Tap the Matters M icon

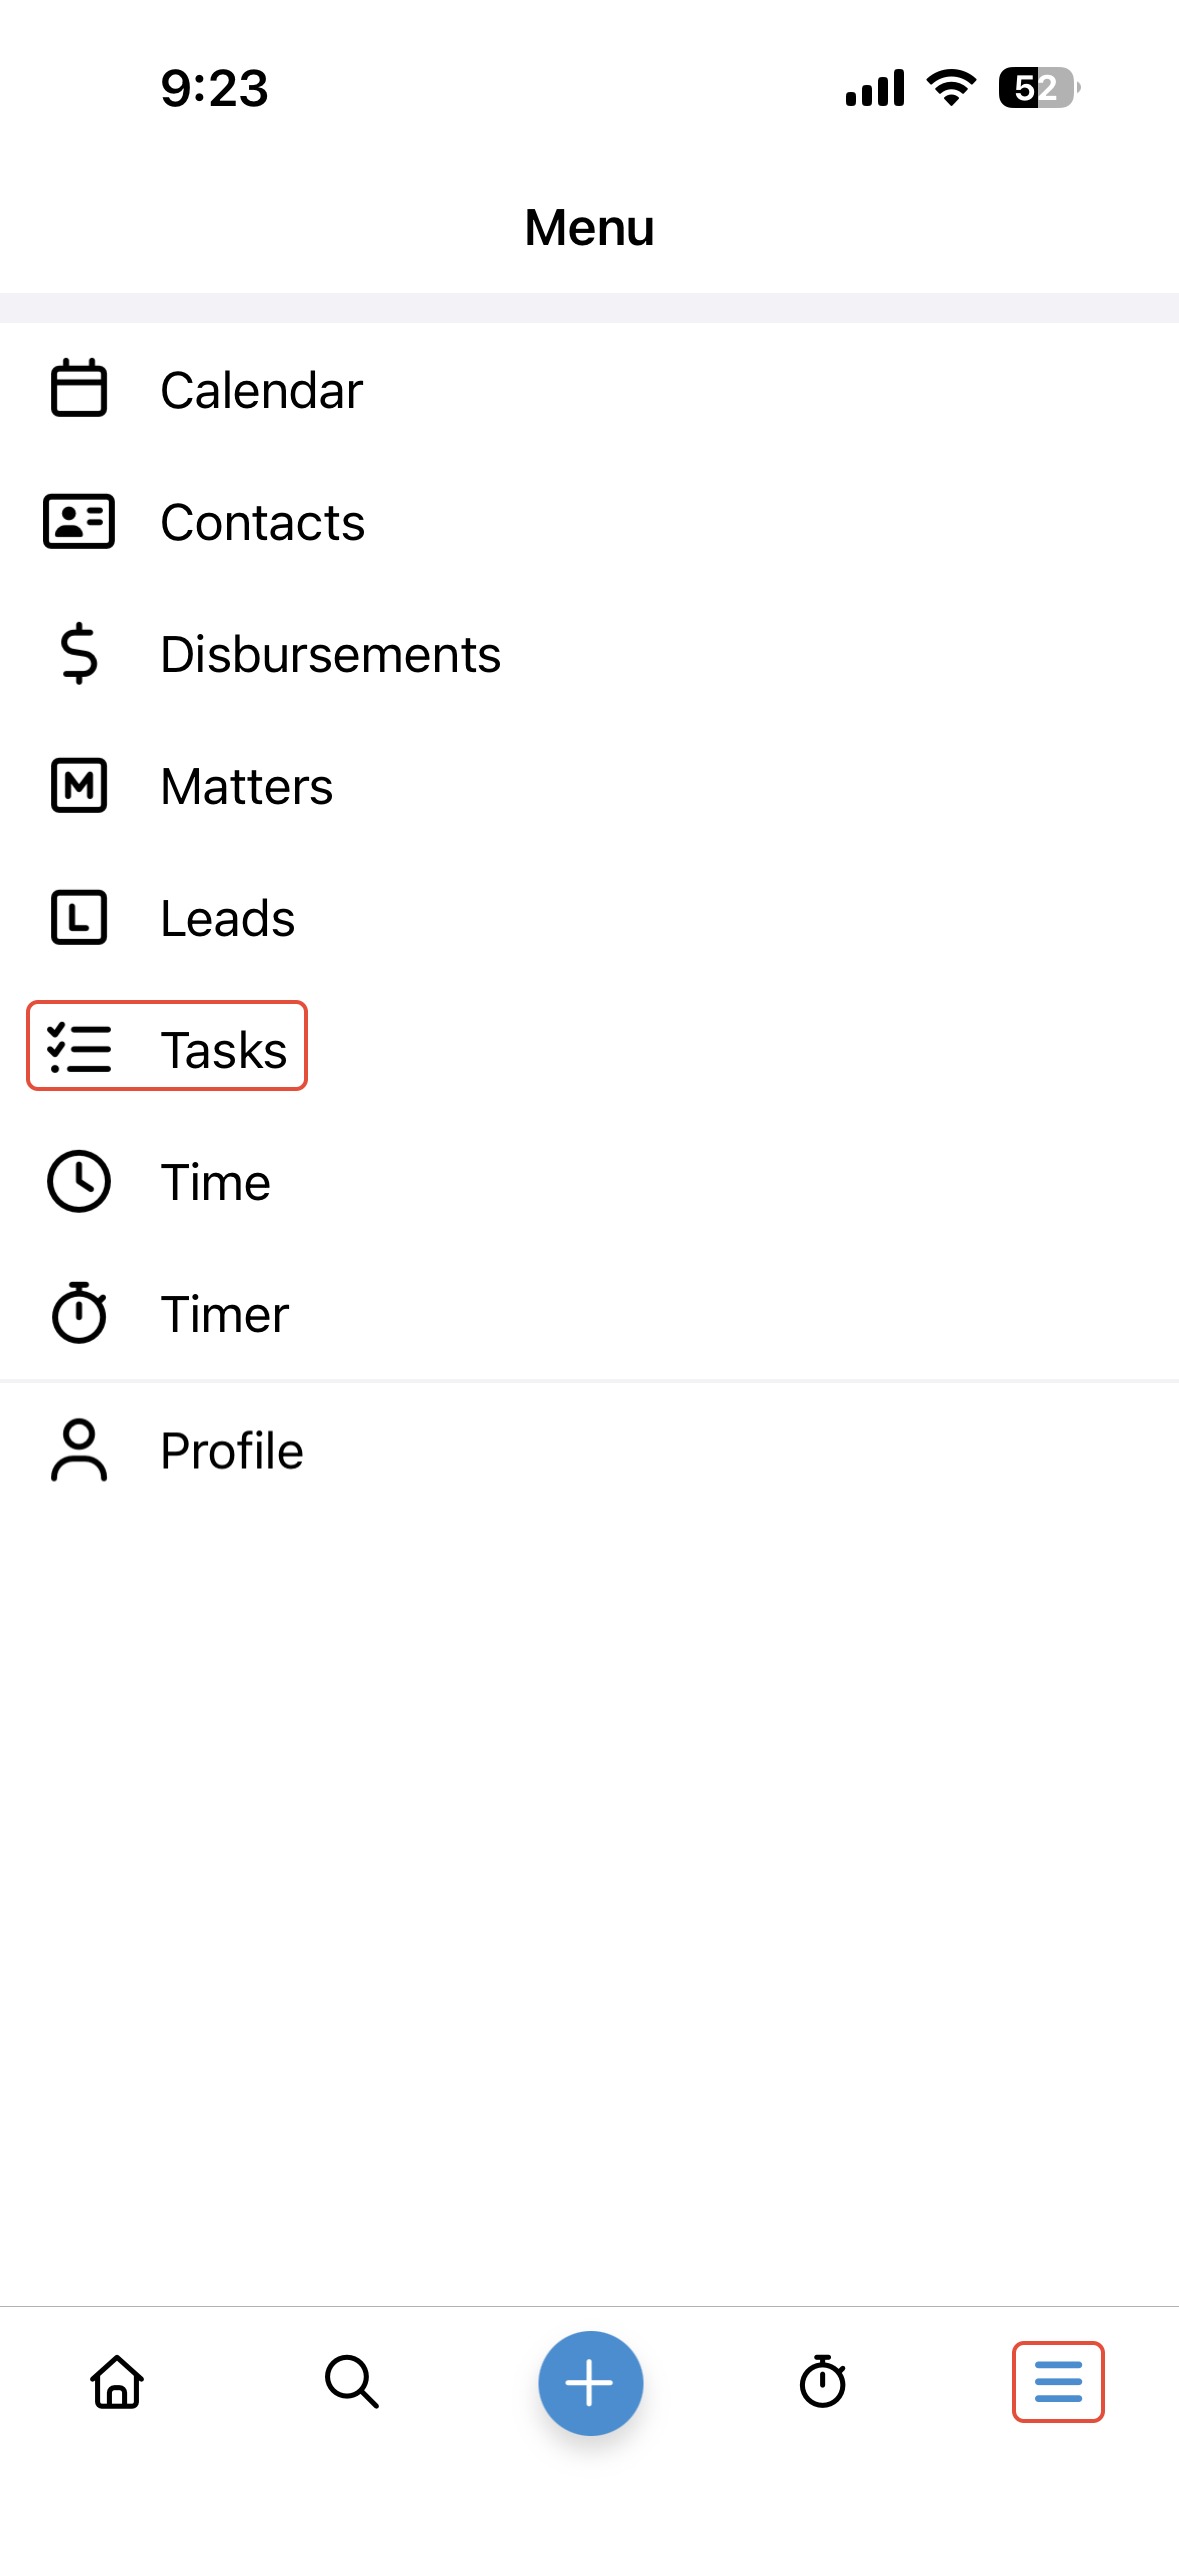point(78,785)
